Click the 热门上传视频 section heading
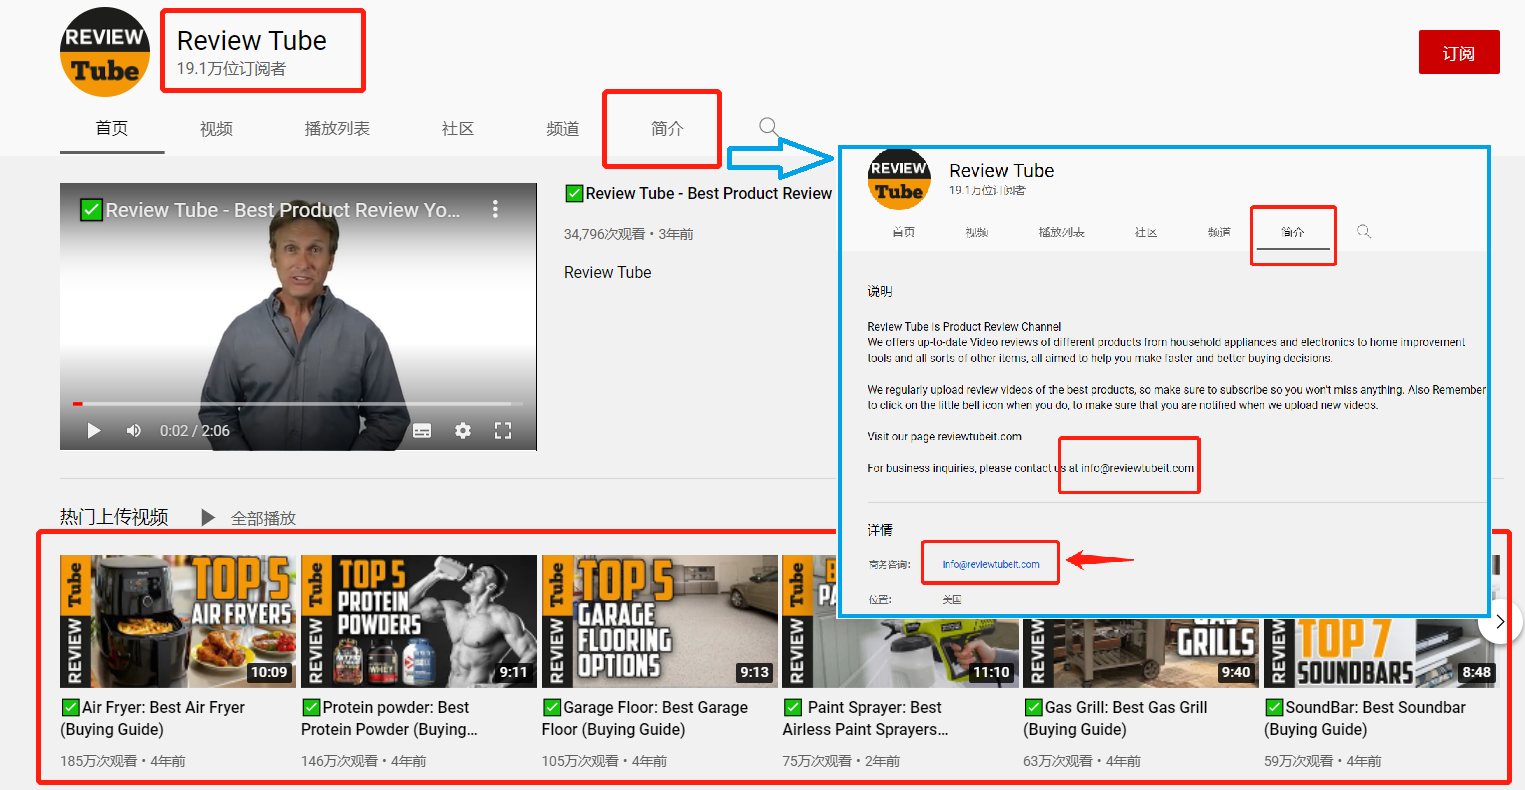 tap(114, 517)
